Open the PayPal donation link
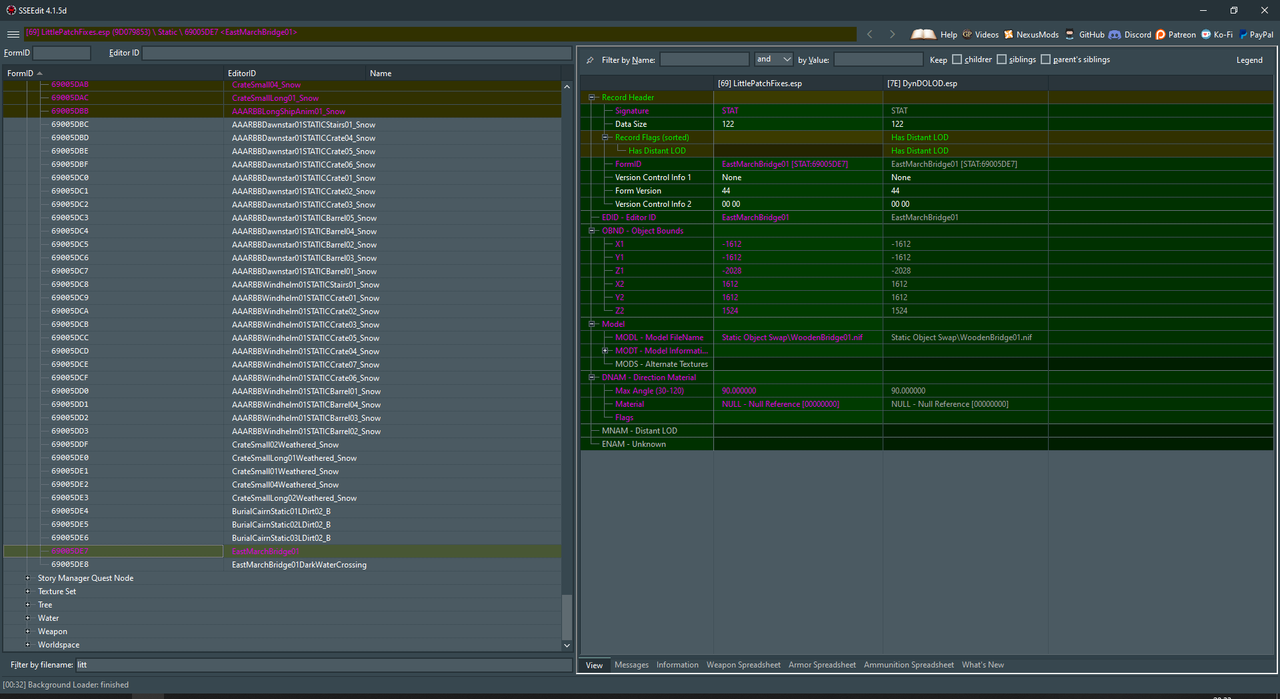Screen dimensions: 1280x699 pyautogui.click(x=1255, y=34)
